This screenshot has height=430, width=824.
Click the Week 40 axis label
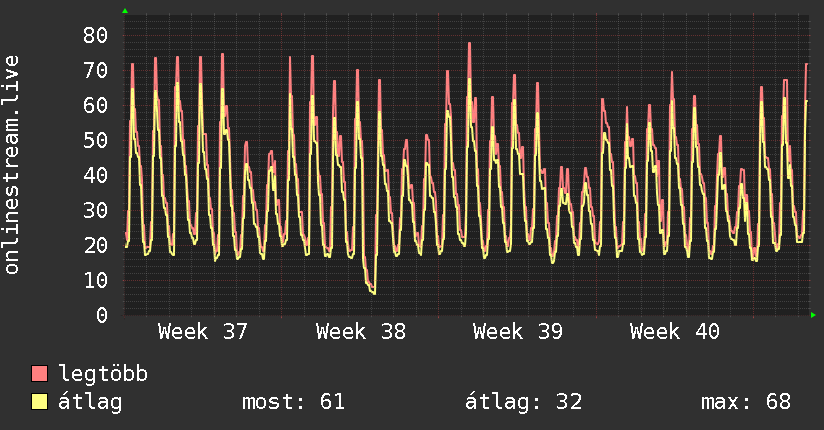pos(675,332)
